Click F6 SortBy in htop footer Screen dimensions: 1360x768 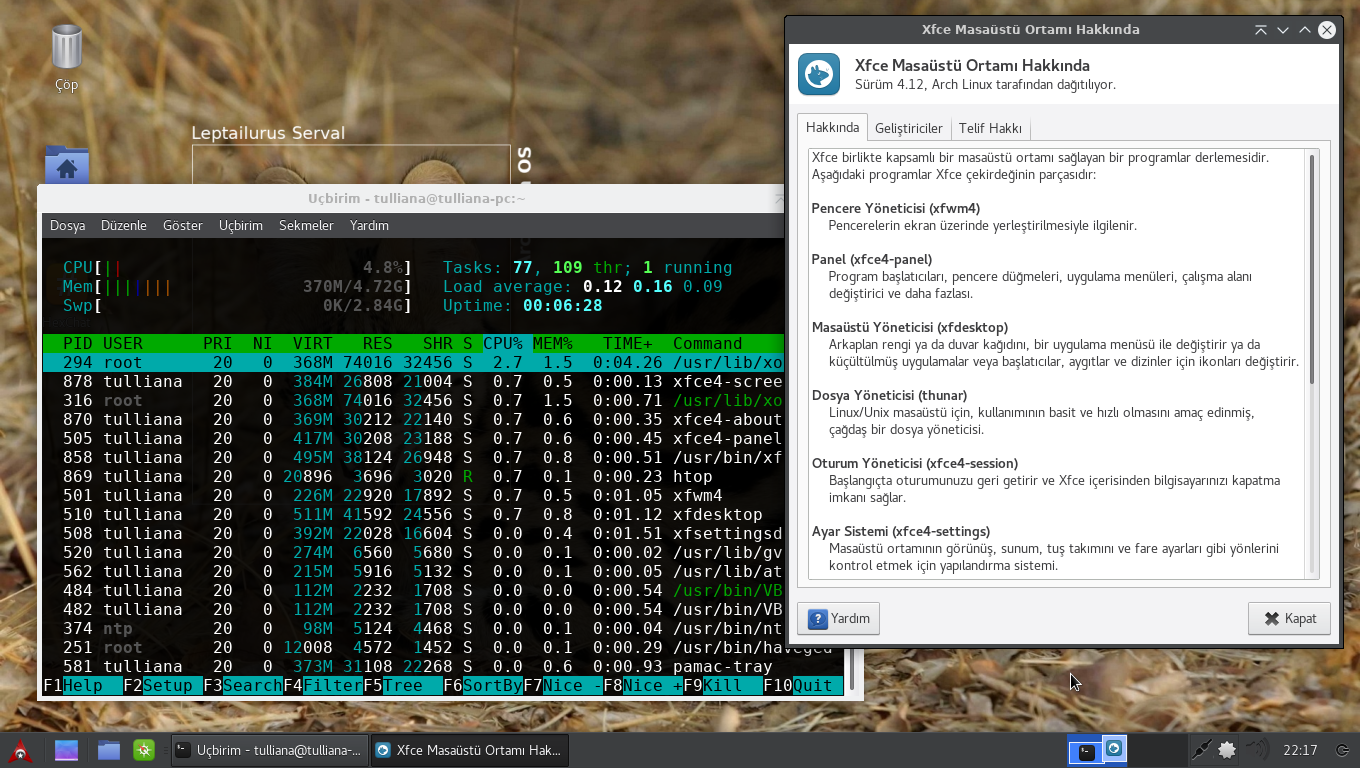(483, 685)
